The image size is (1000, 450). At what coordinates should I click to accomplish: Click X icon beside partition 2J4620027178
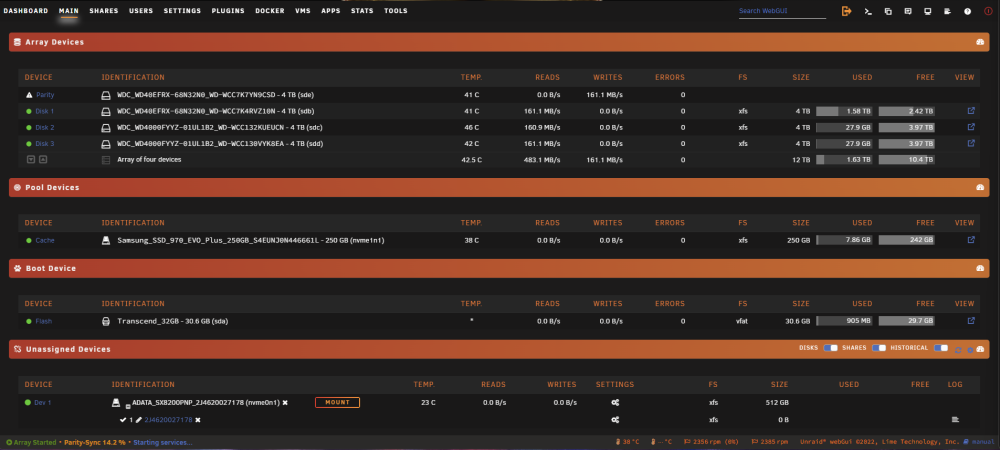198,420
